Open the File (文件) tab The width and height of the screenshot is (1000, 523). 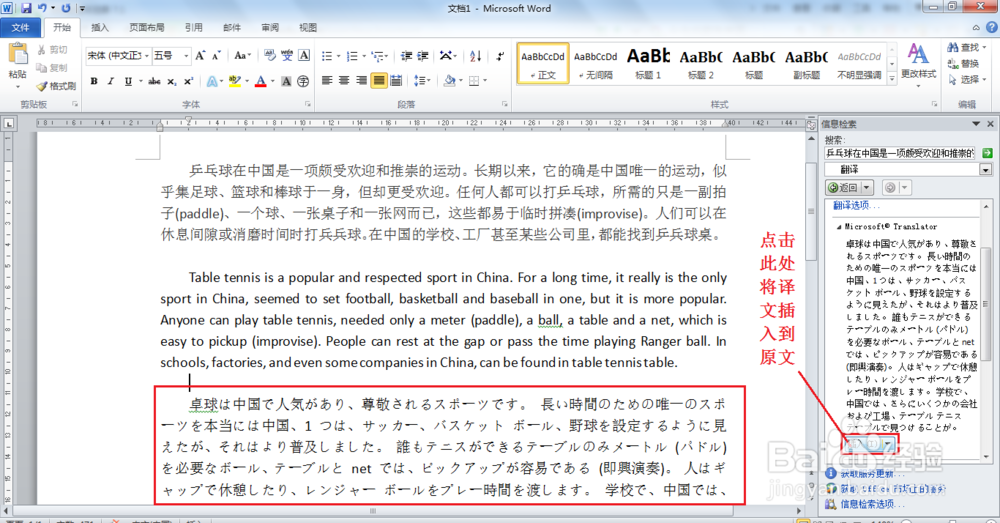(x=21, y=27)
